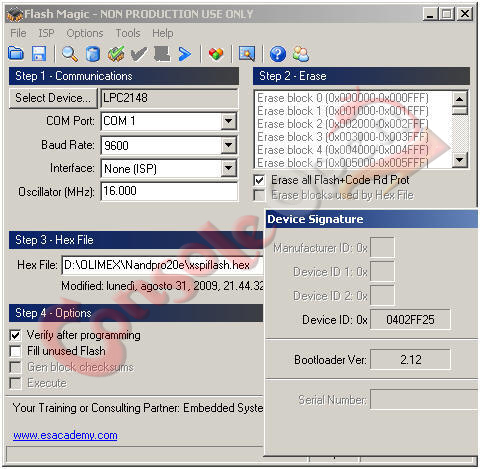Click the Modified date text under Hex File
Viewport: 480px width, 469px height.
162,286
